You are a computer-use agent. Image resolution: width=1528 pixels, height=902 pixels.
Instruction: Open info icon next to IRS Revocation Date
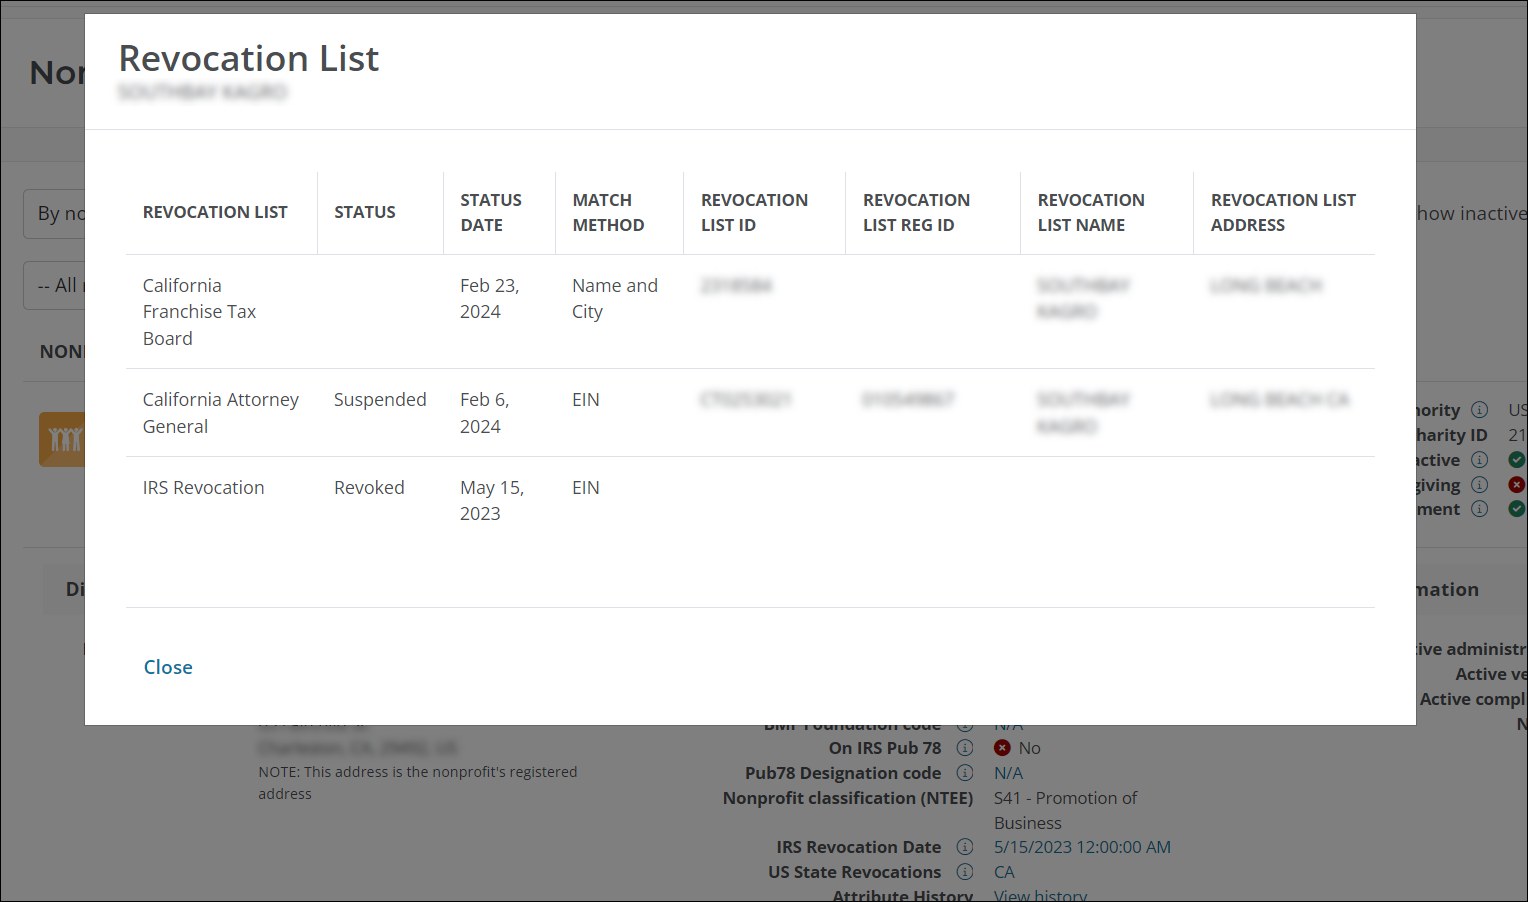click(965, 847)
